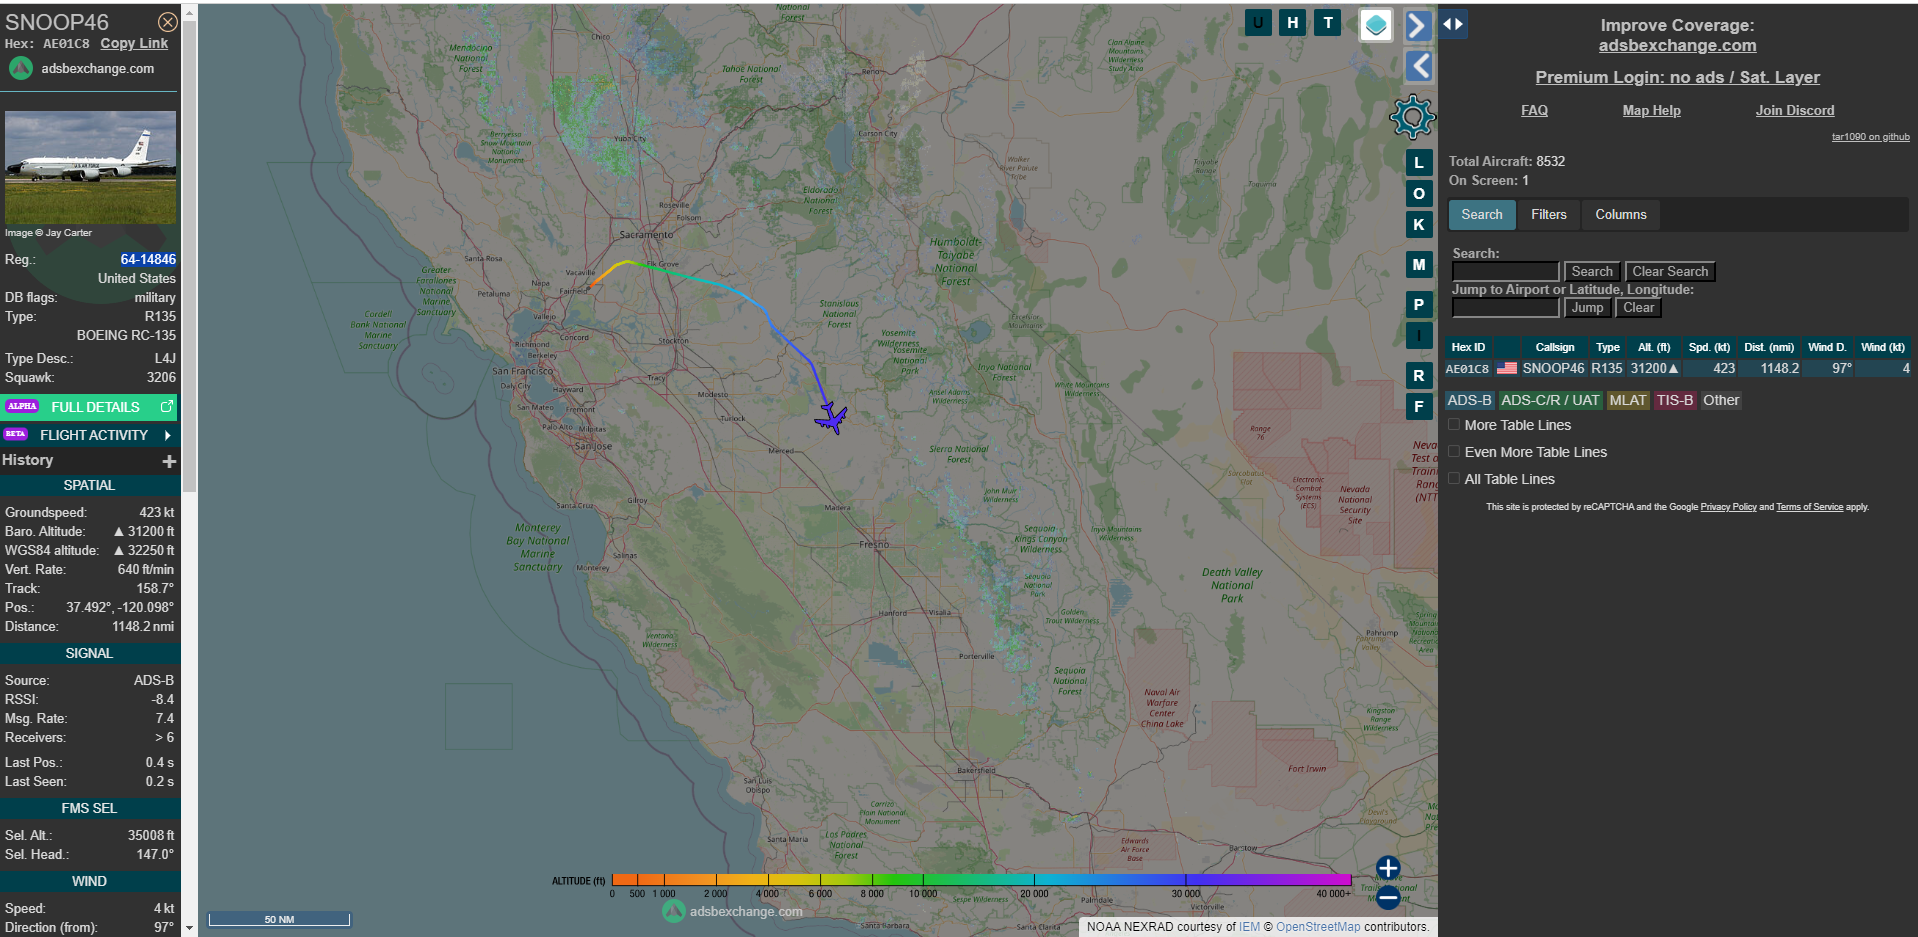Sort table by Callsign column
The width and height of the screenshot is (1918, 937).
pyautogui.click(x=1554, y=347)
